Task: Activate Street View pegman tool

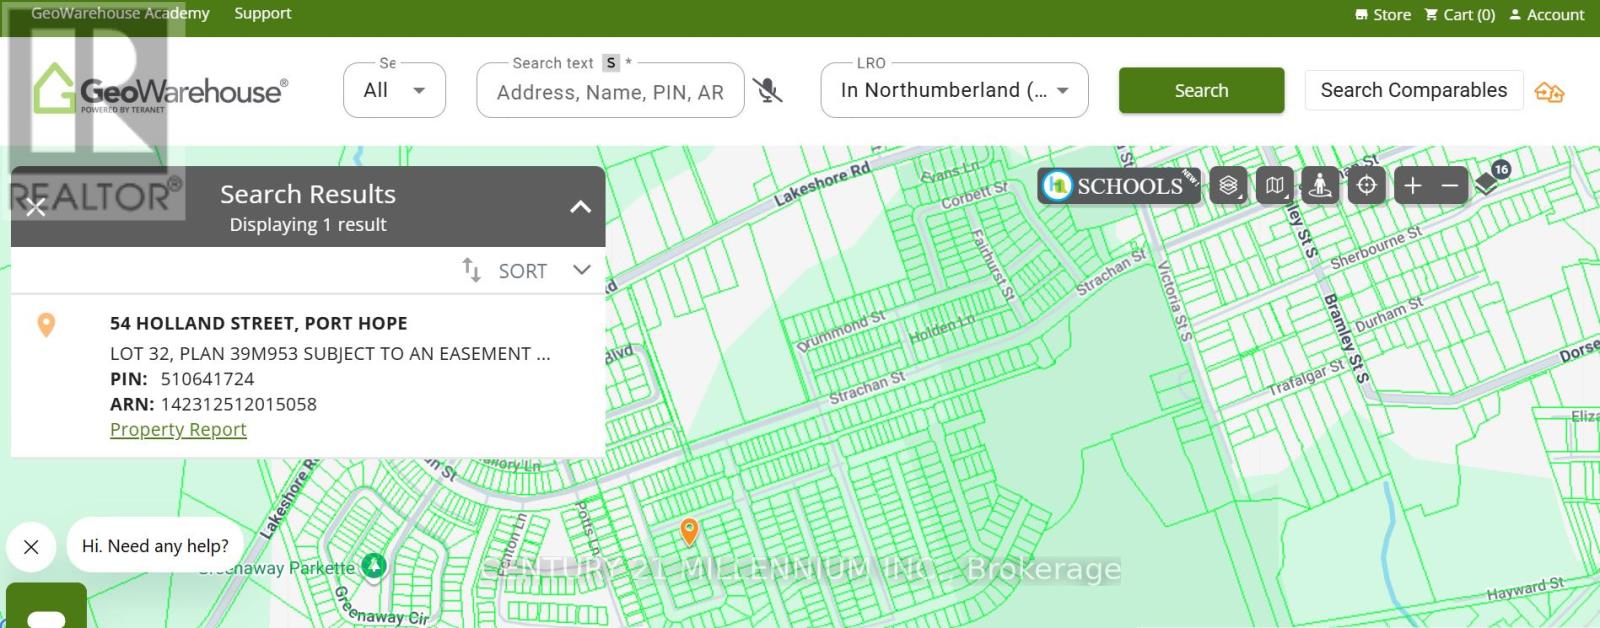Action: click(x=1320, y=186)
